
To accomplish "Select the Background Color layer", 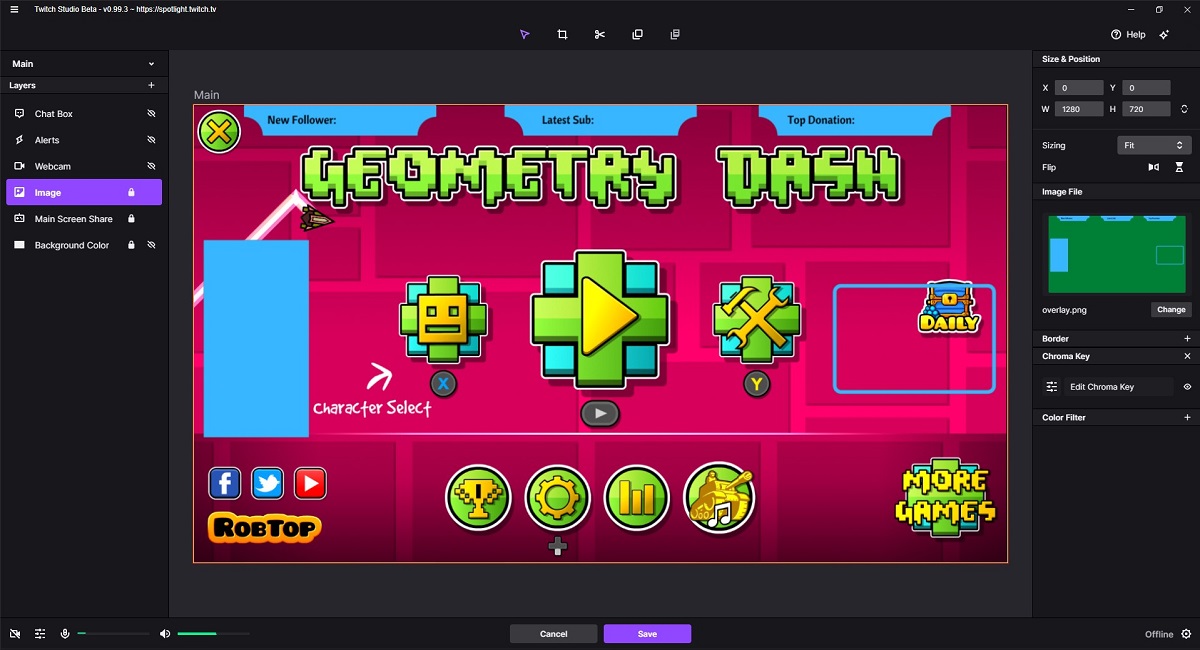I will pyautogui.click(x=84, y=245).
